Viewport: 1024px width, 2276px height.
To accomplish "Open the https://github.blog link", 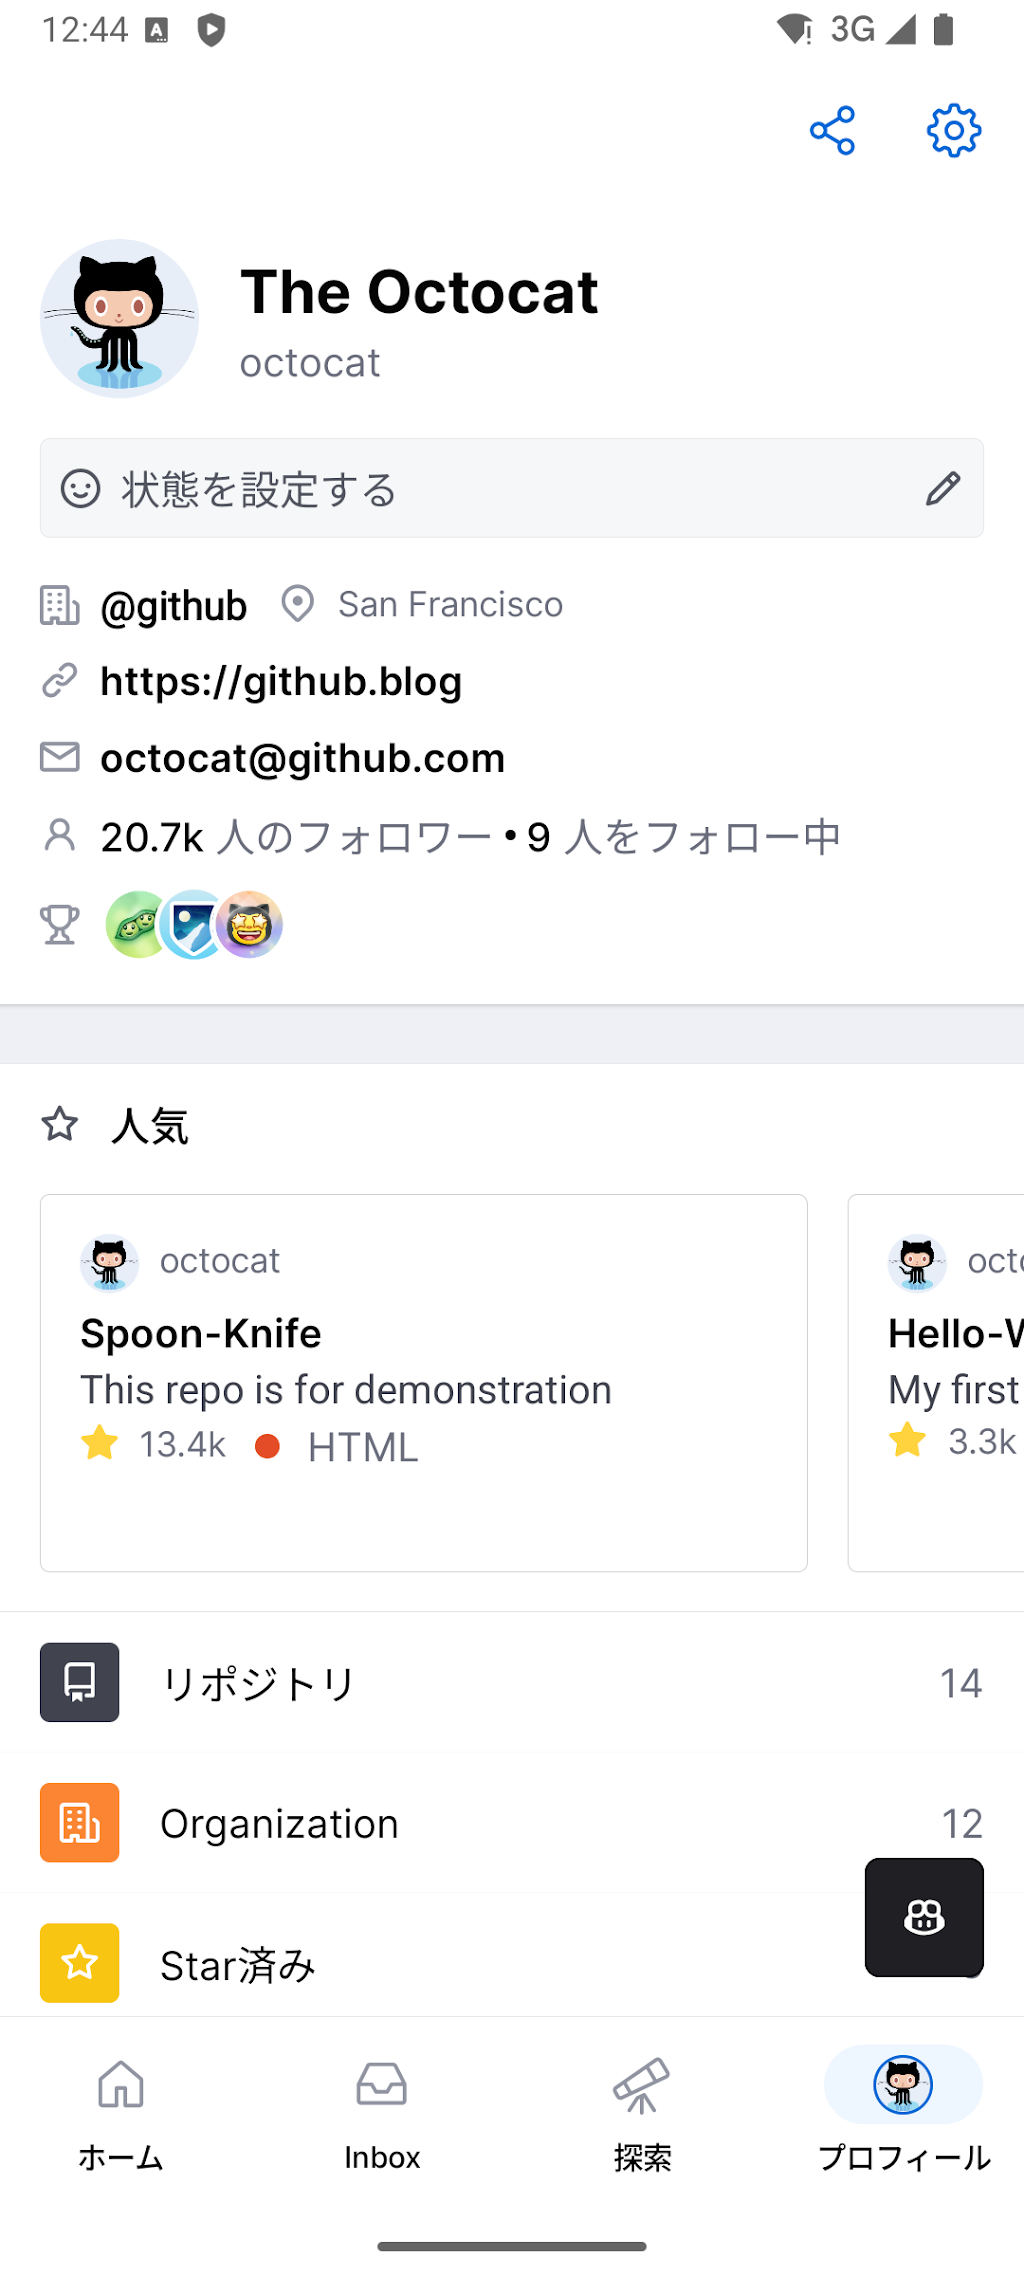I will [x=281, y=681].
